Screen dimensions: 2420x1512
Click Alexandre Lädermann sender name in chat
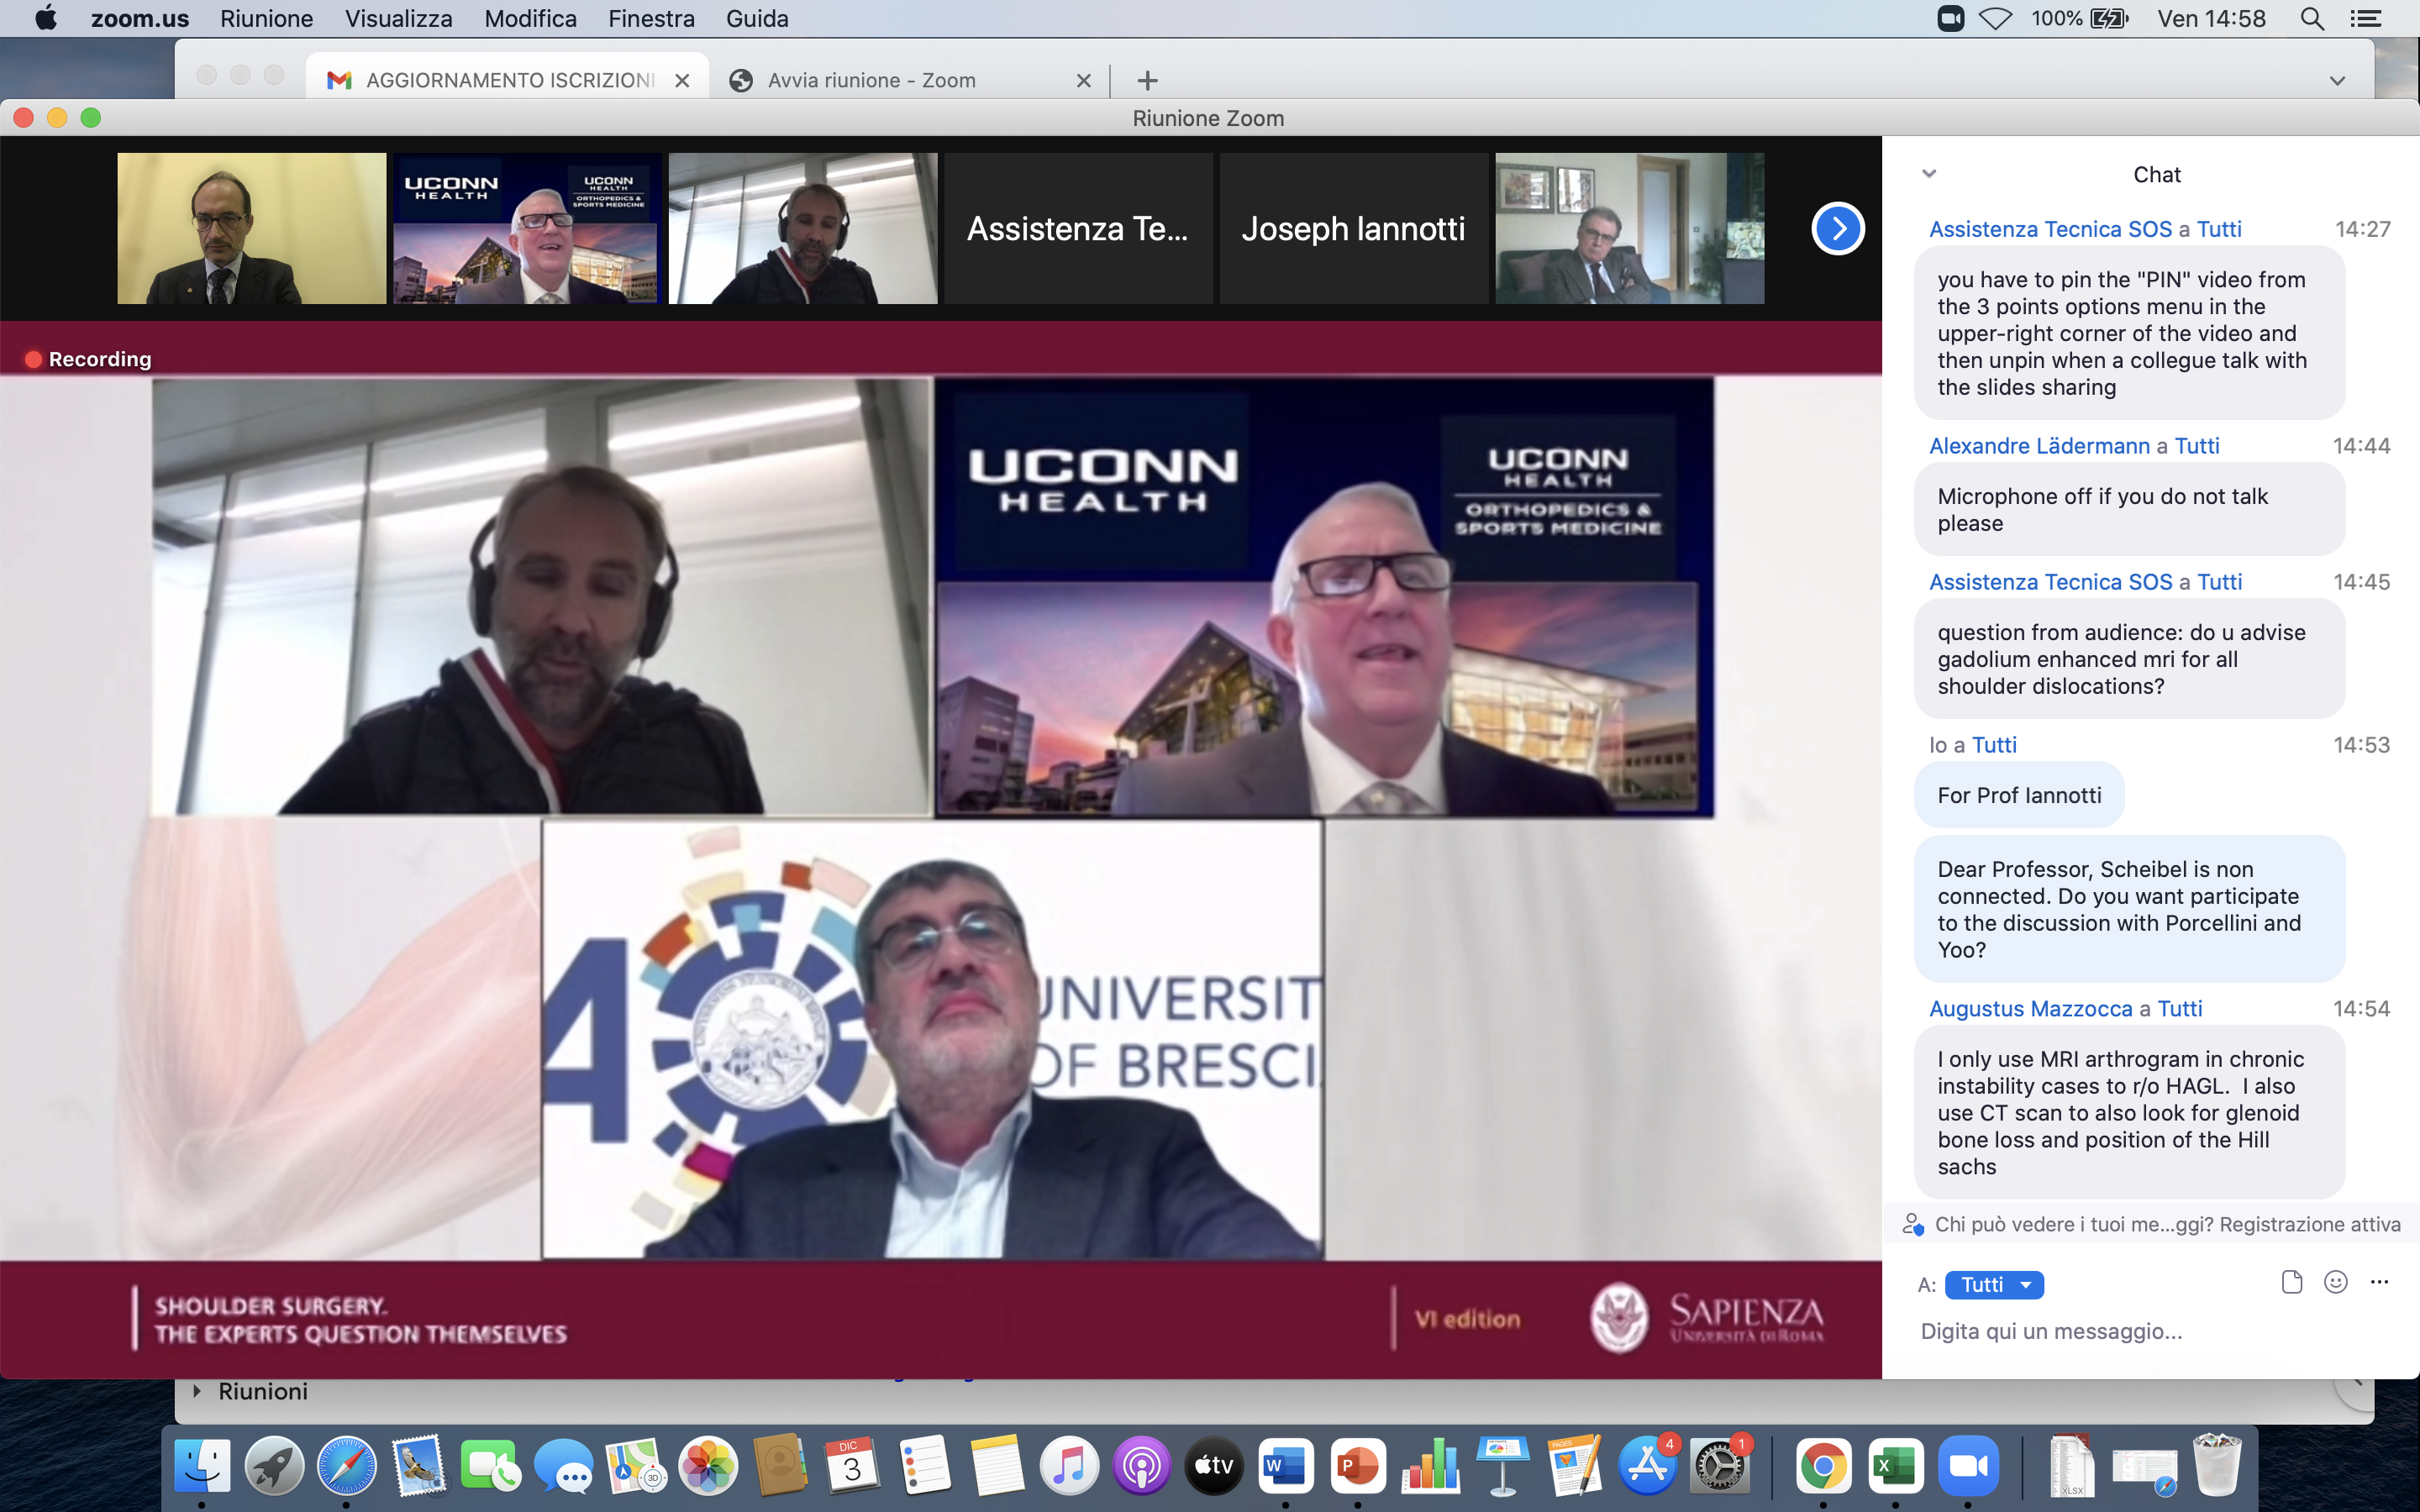point(2039,446)
